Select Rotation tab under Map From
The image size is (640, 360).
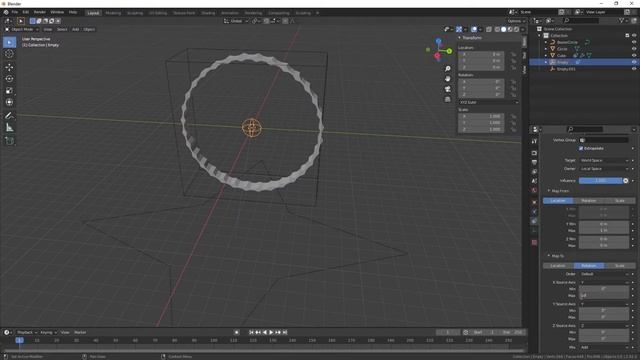[589, 201]
